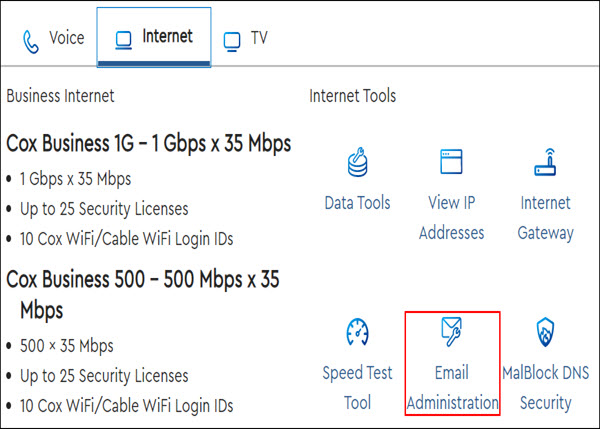Click the laptop icon beside Internet
The height and width of the screenshot is (429, 600).
coord(124,41)
